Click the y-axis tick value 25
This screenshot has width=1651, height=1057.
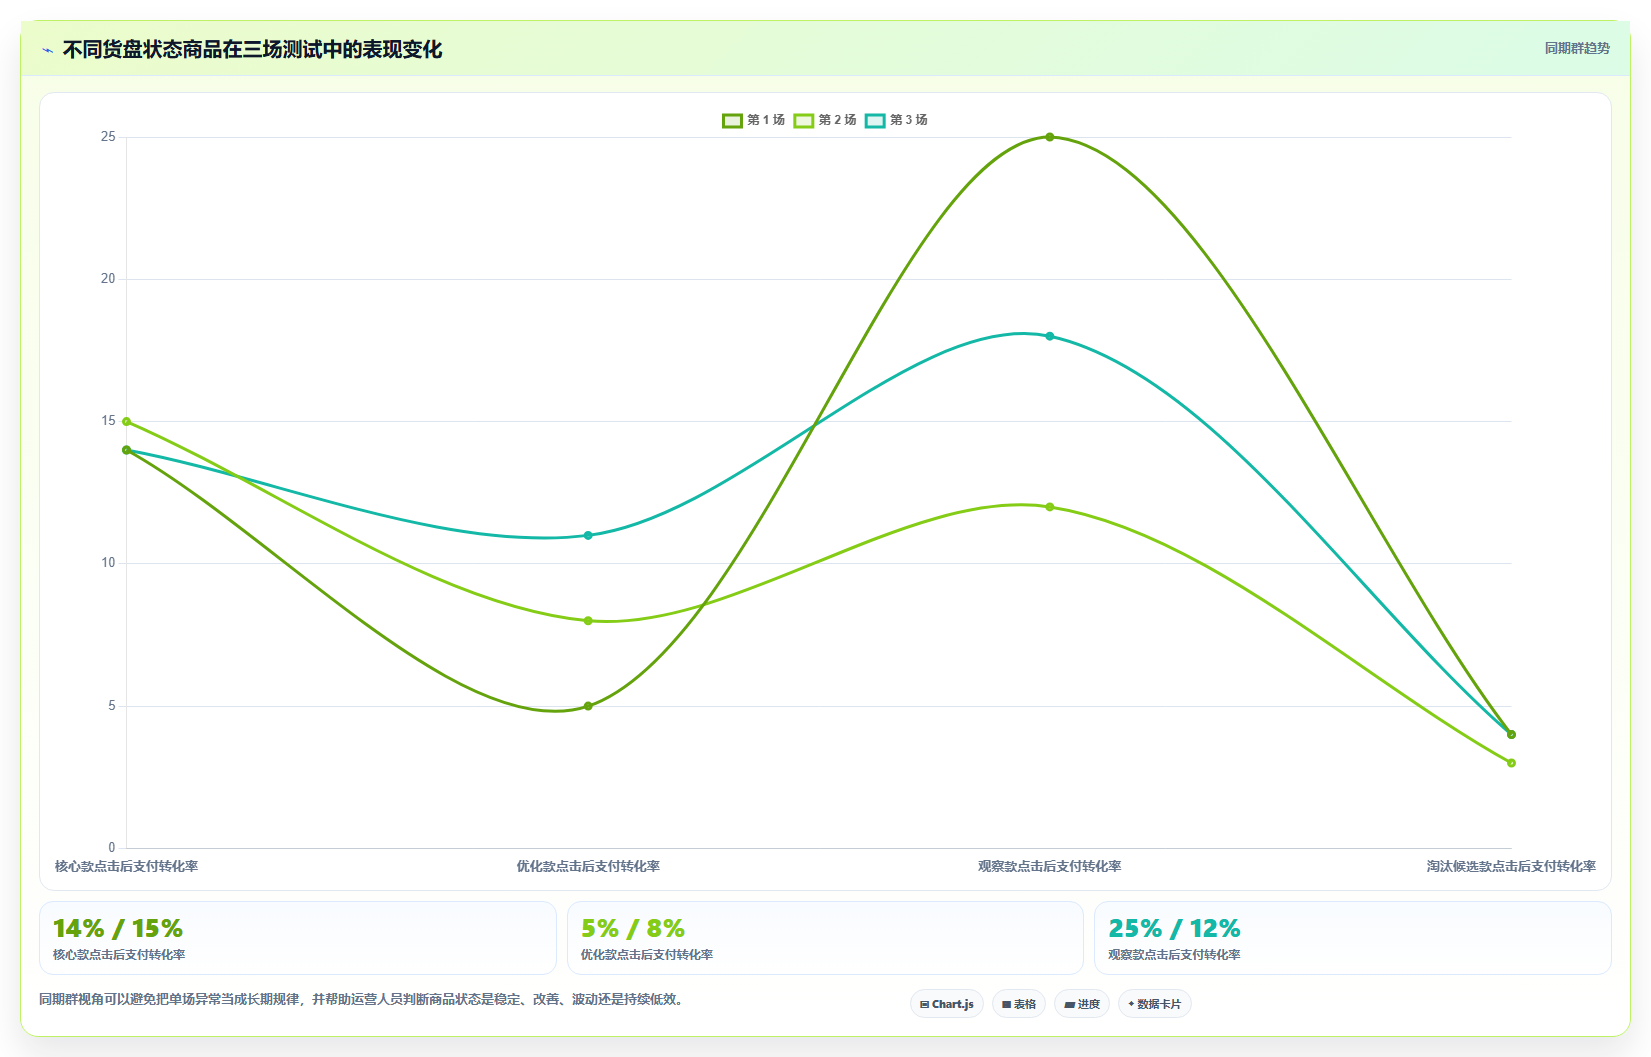pos(108,137)
